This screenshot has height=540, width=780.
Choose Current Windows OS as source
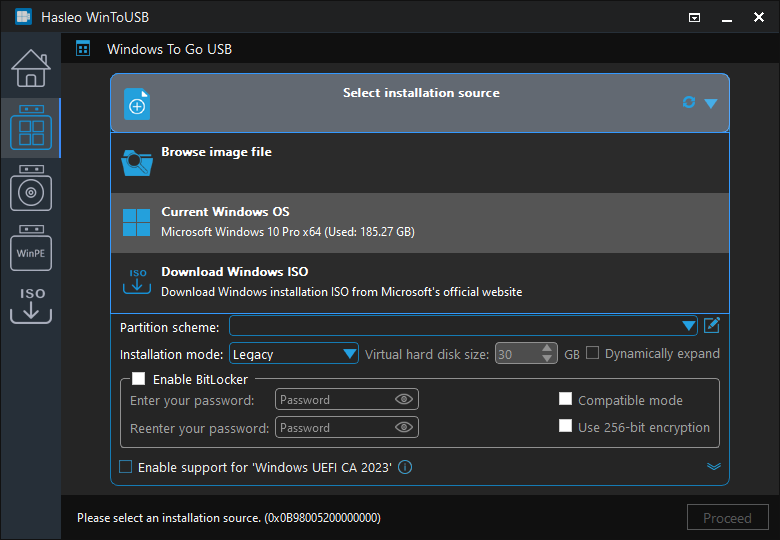coord(420,223)
